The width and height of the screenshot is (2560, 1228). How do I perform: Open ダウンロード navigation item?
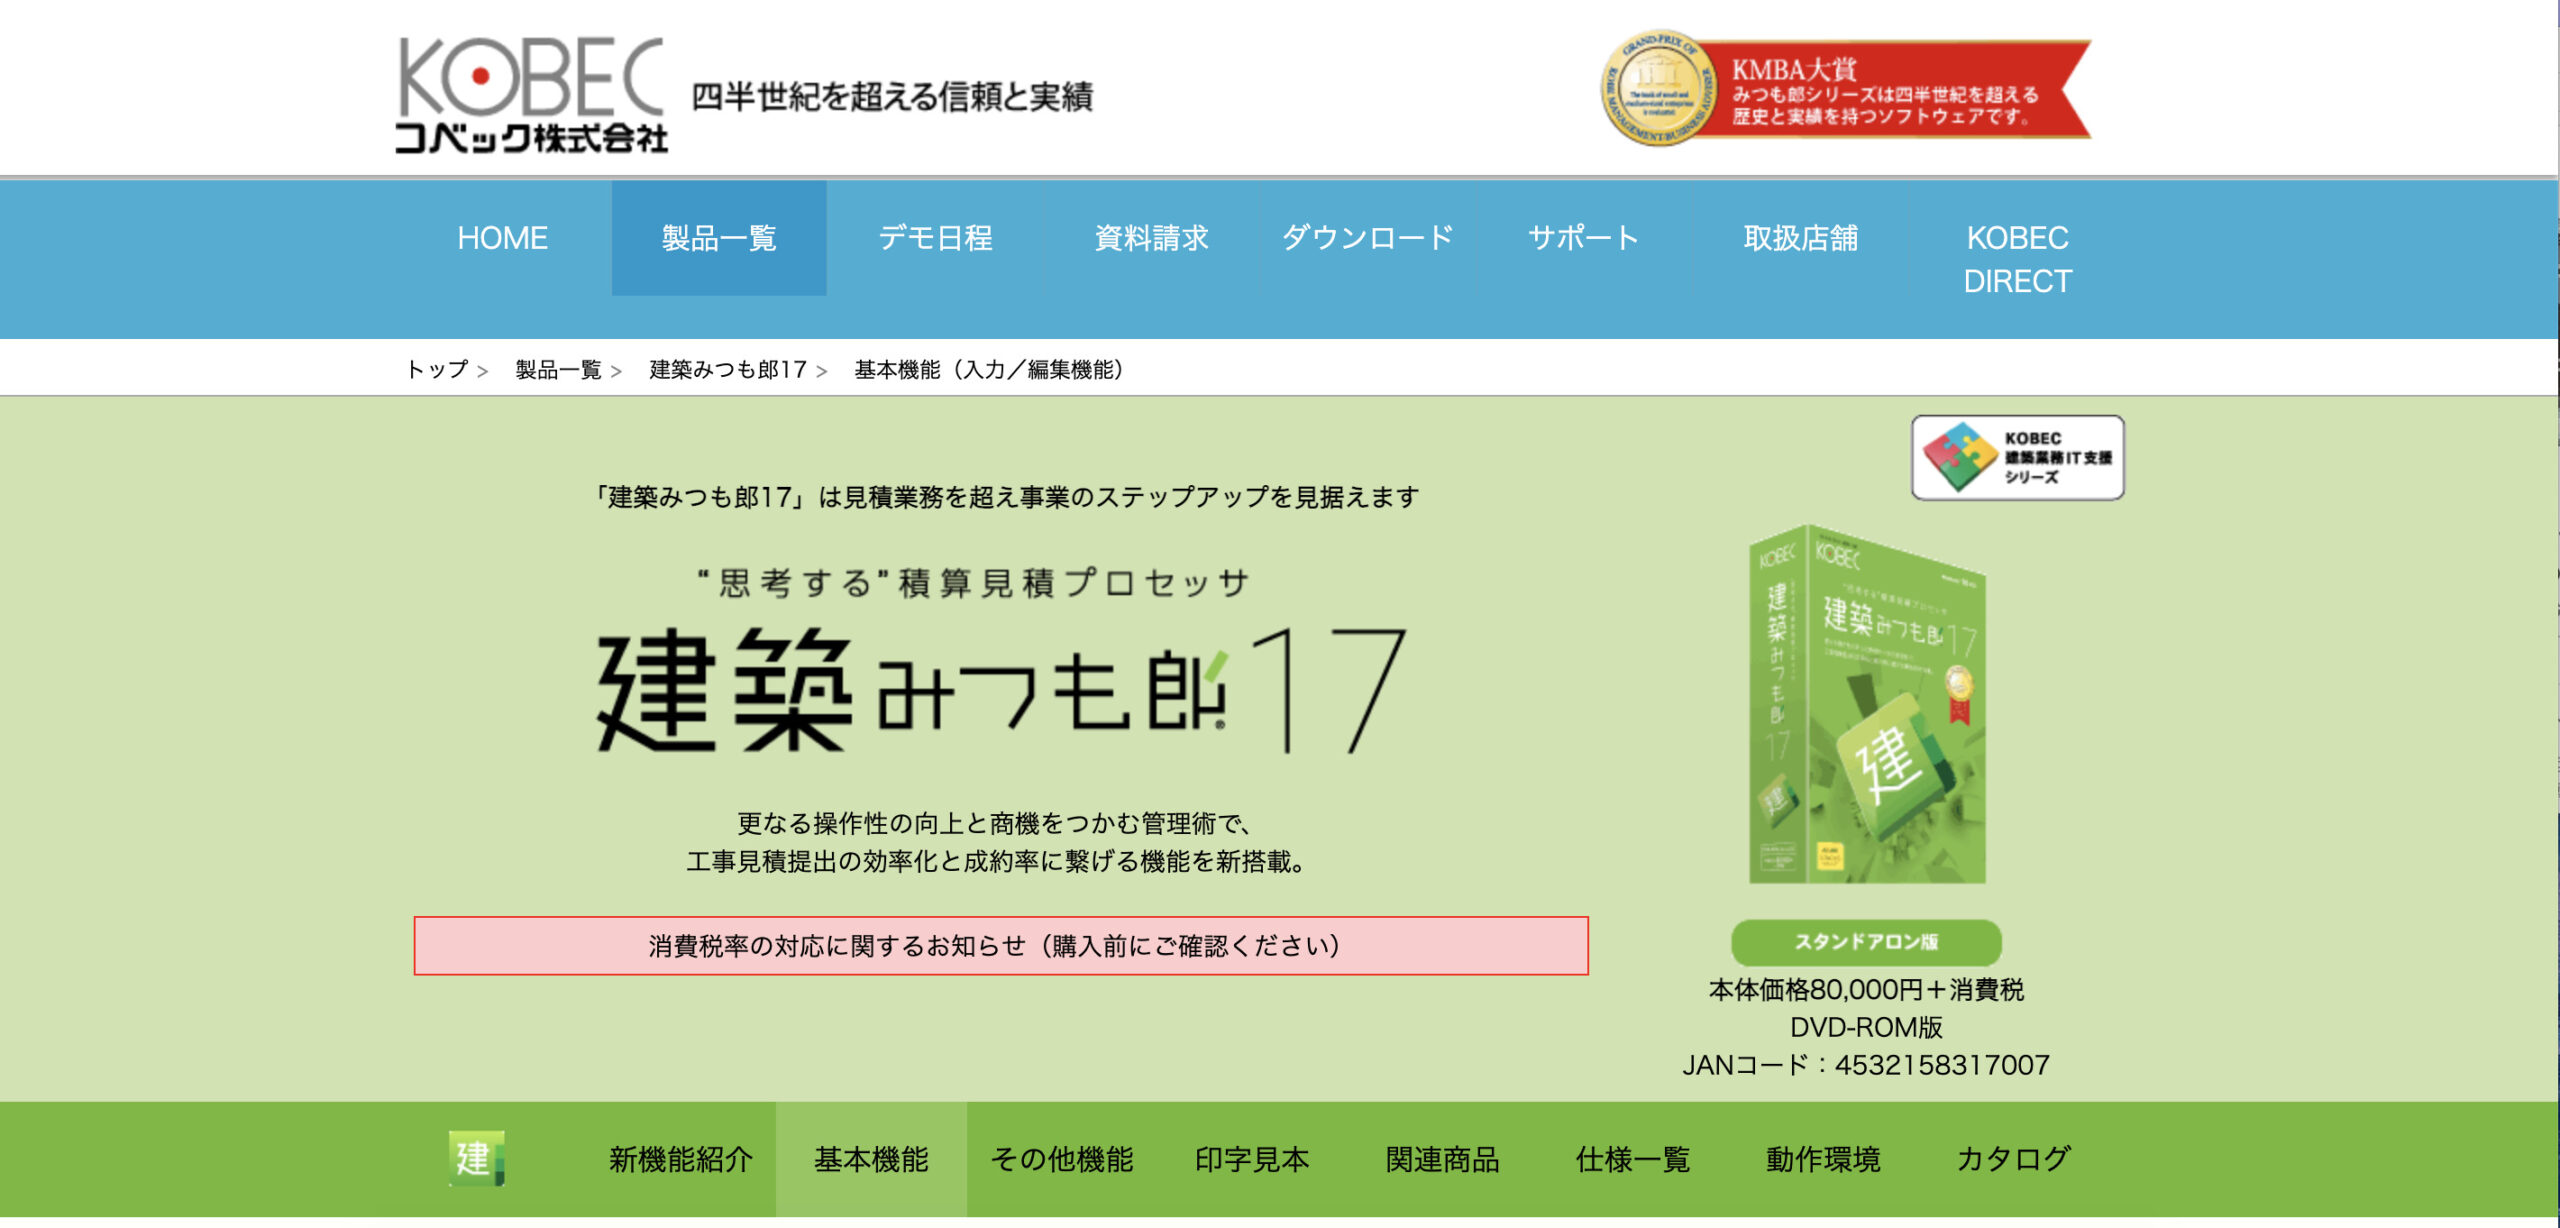pos(1367,238)
